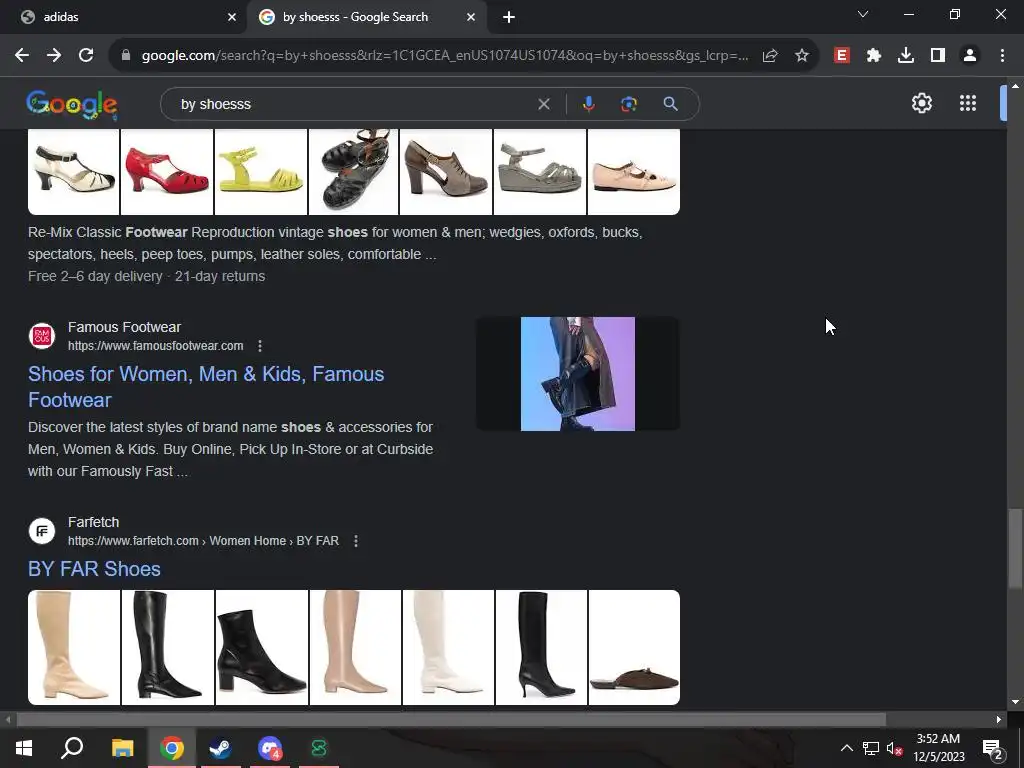Open the Extensions puzzle menu
This screenshot has height=768, width=1024.
click(x=874, y=56)
